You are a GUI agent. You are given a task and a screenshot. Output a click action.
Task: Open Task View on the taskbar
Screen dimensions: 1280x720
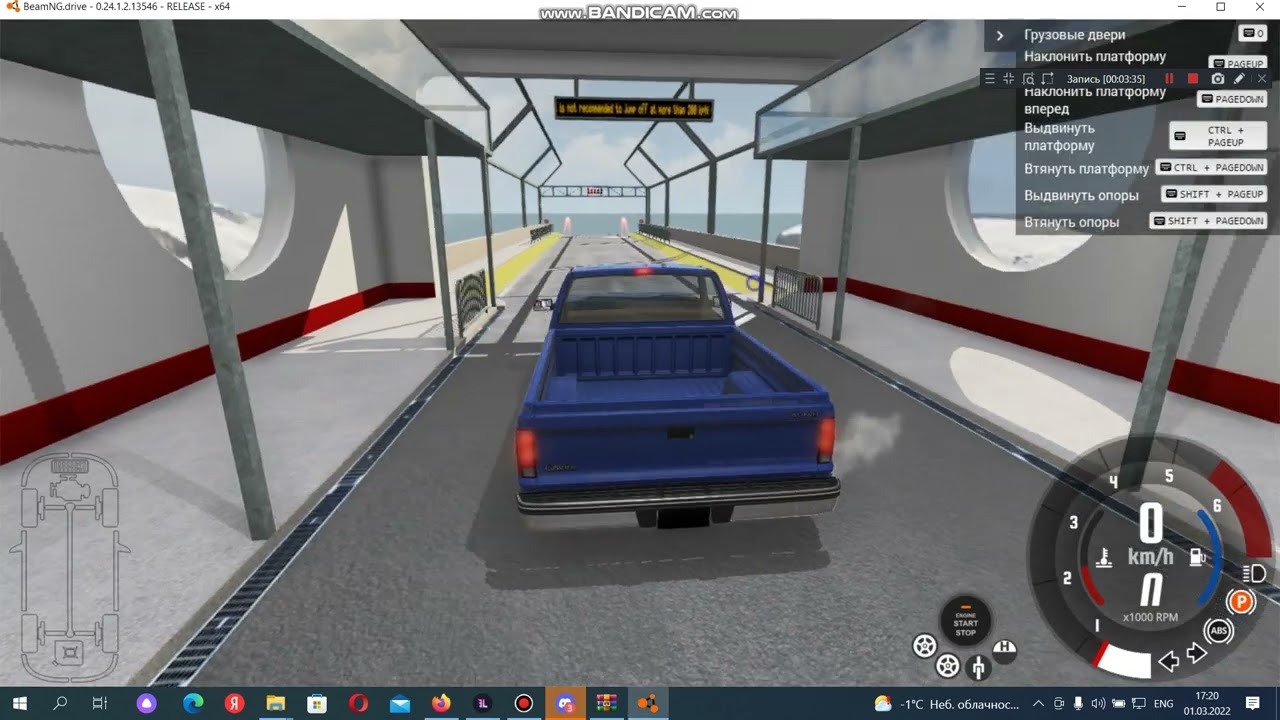(x=100, y=703)
